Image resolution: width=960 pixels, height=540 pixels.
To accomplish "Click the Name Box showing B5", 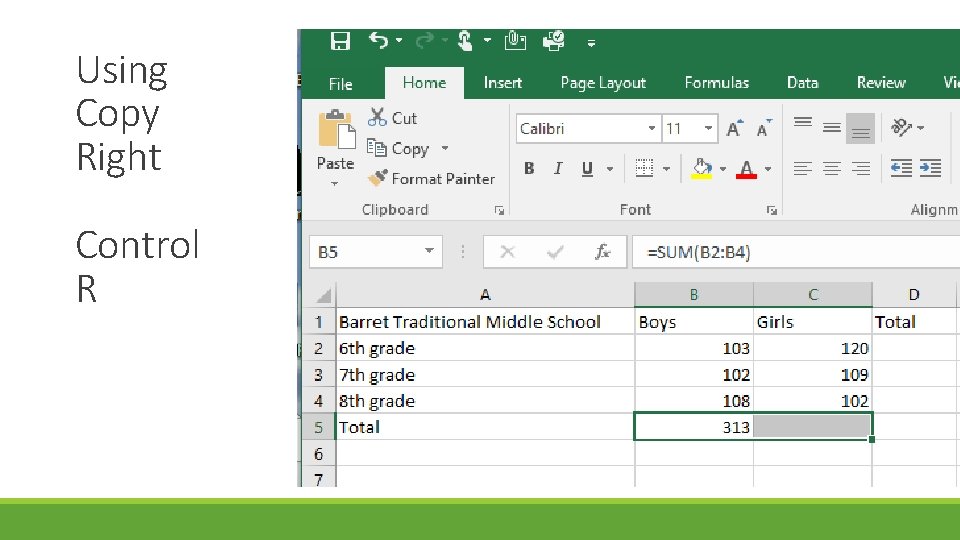I will (x=366, y=252).
